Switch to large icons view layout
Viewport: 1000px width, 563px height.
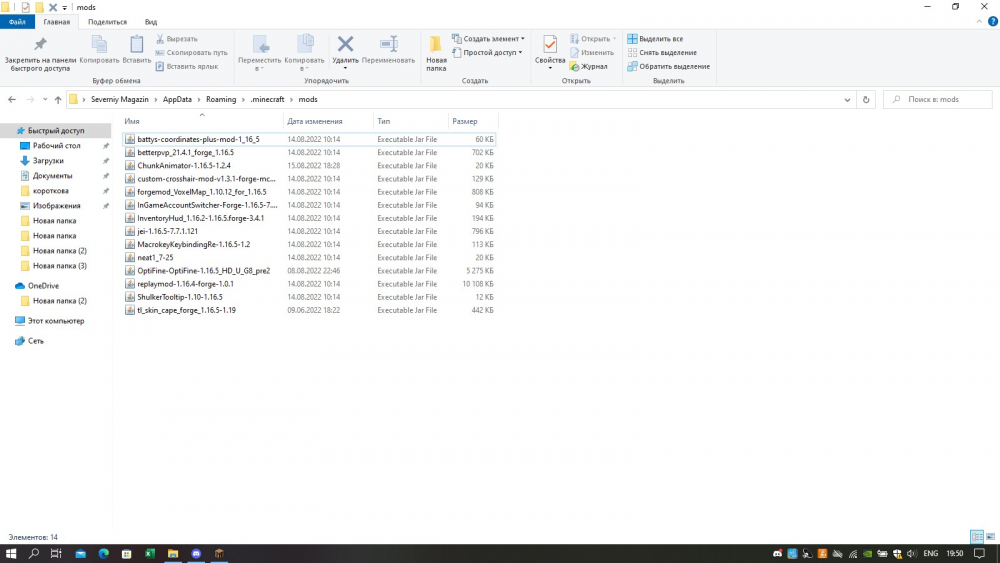coord(990,537)
